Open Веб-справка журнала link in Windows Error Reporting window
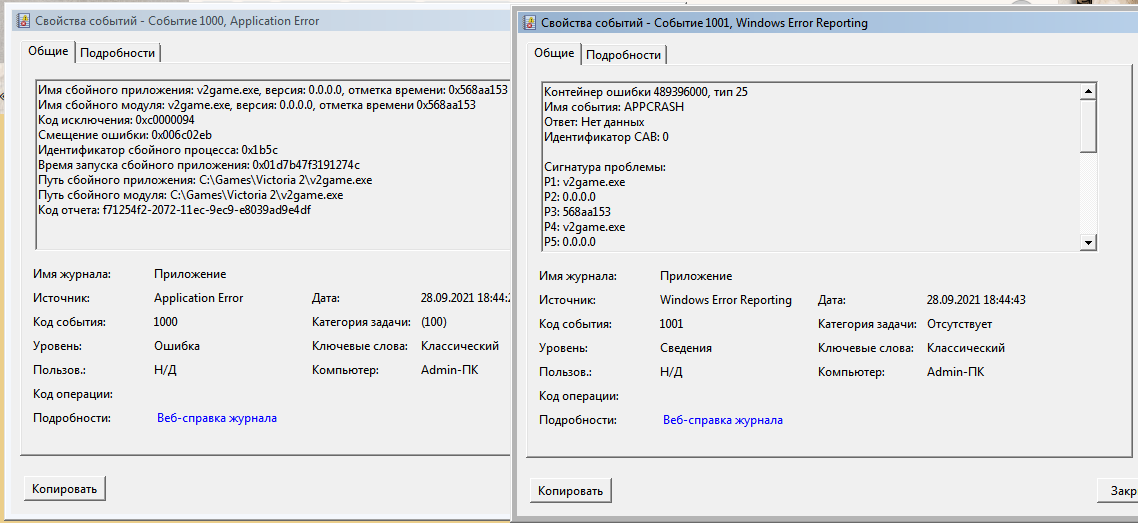This screenshot has height=523, width=1138. [723, 420]
